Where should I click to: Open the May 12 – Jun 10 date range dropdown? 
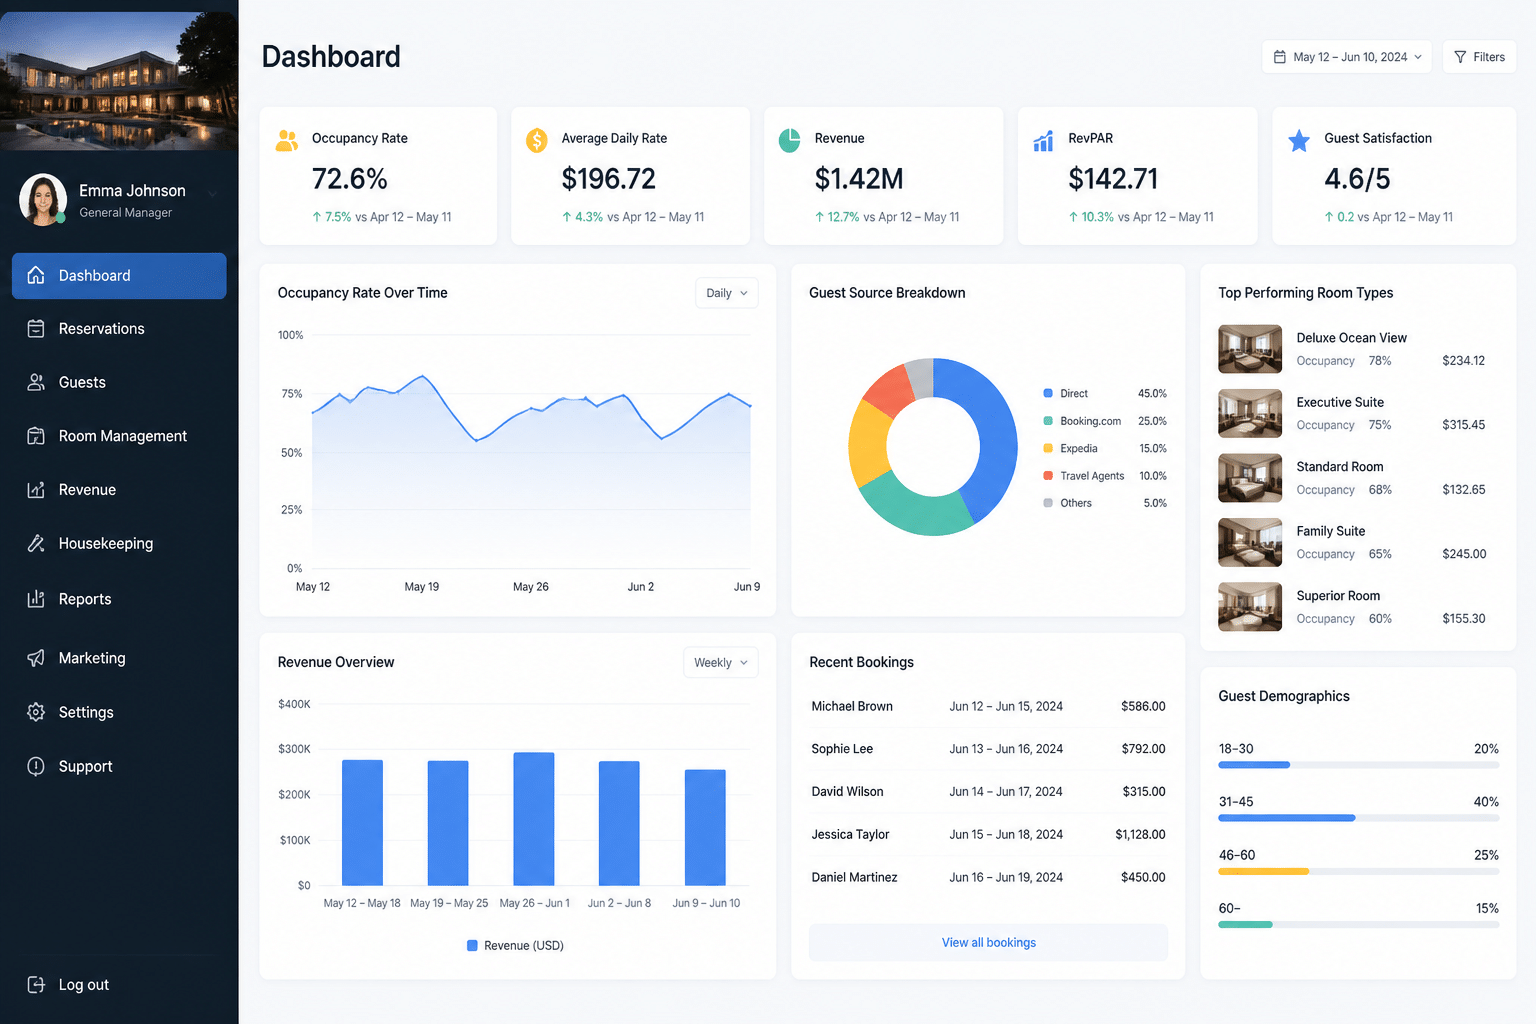1347,57
